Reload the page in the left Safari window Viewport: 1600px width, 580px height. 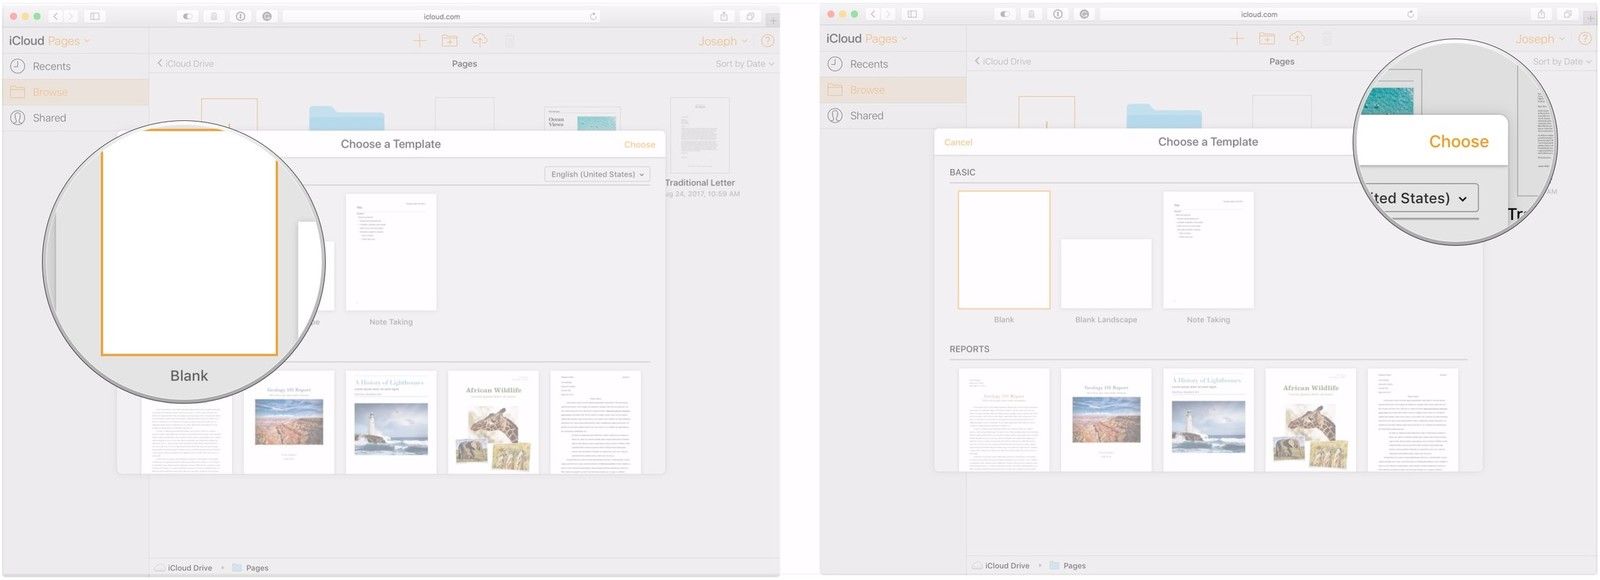[593, 16]
